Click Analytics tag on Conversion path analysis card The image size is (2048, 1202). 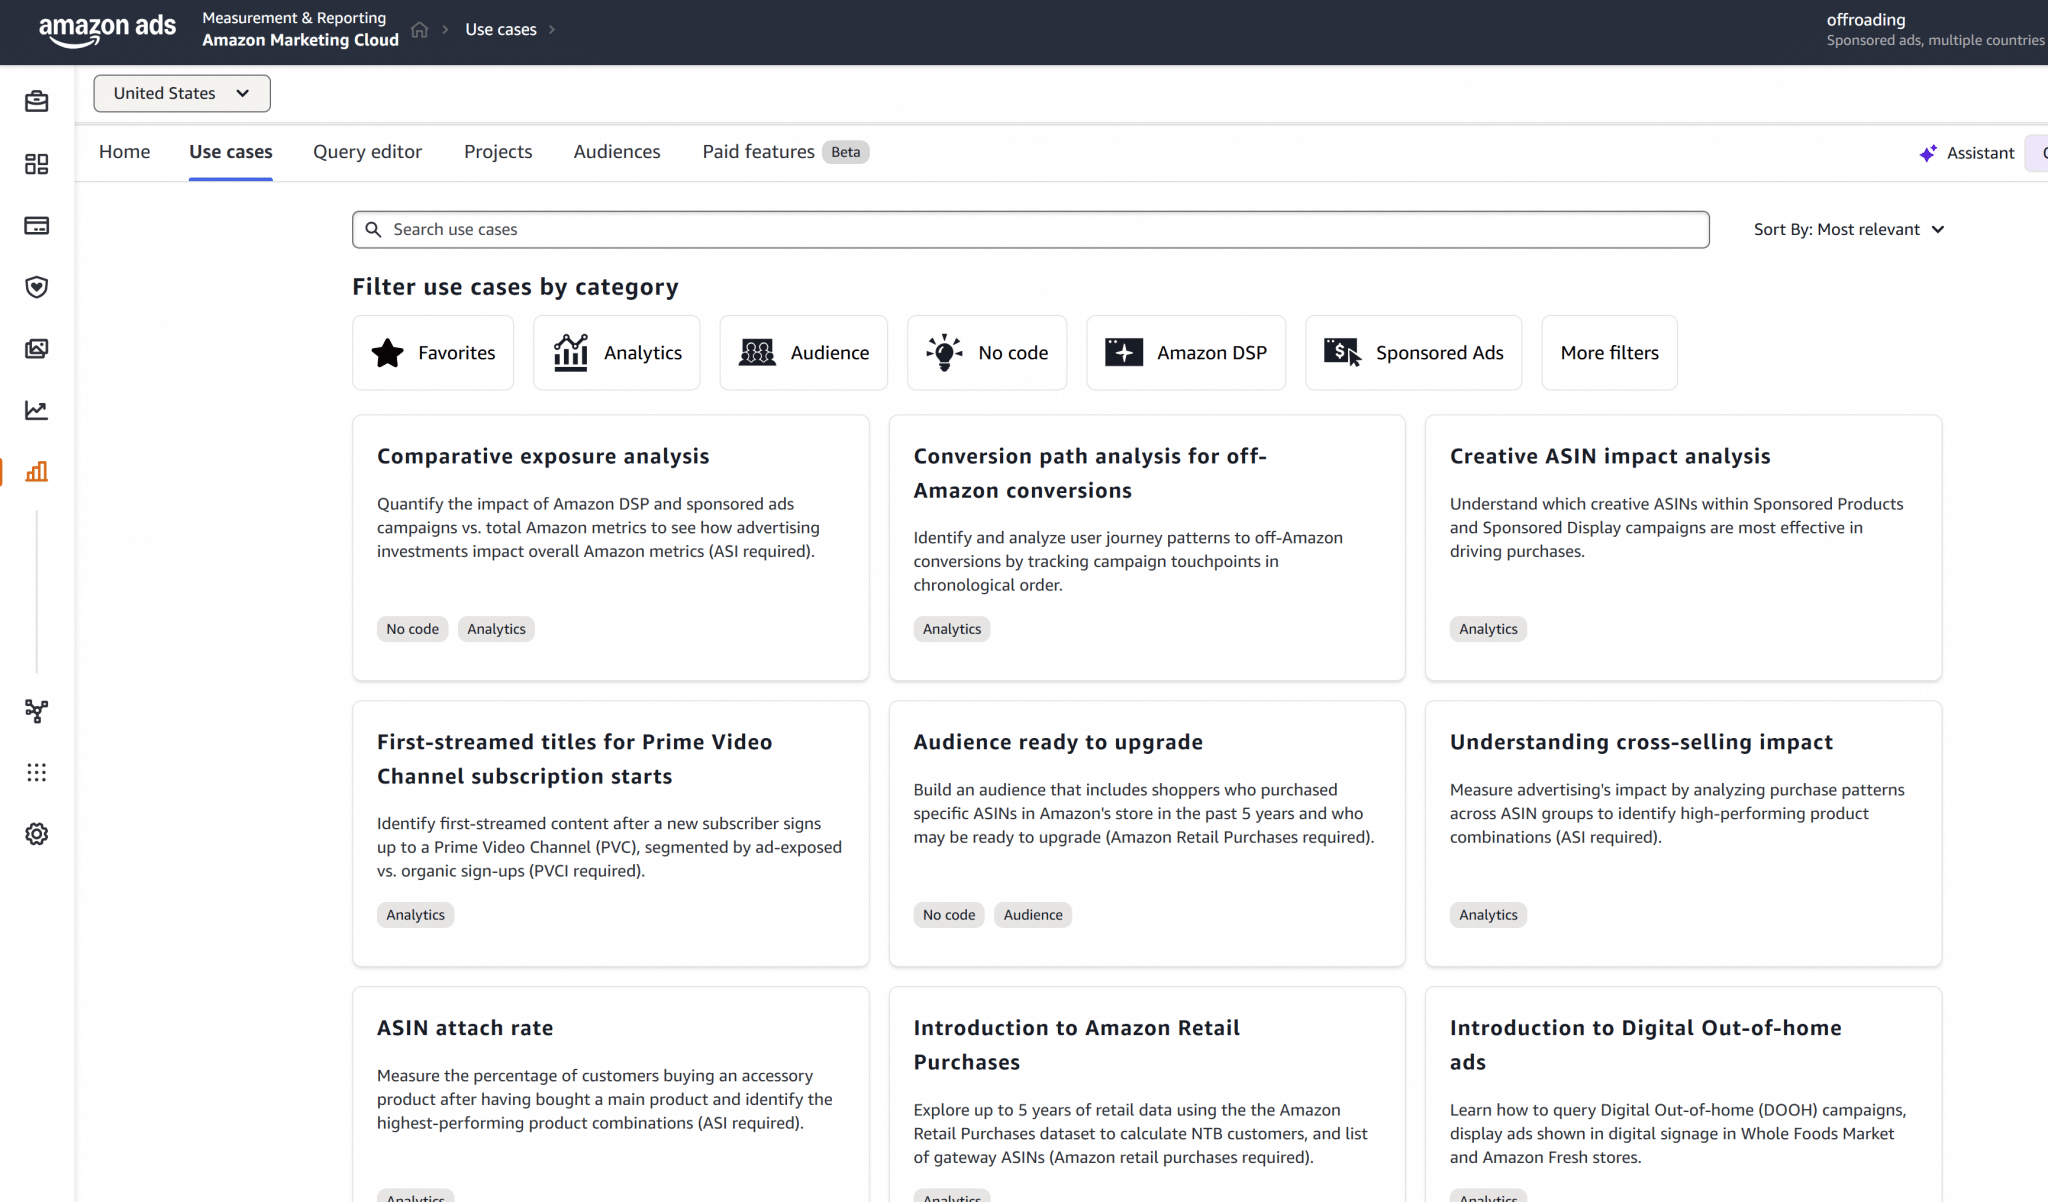pos(952,629)
